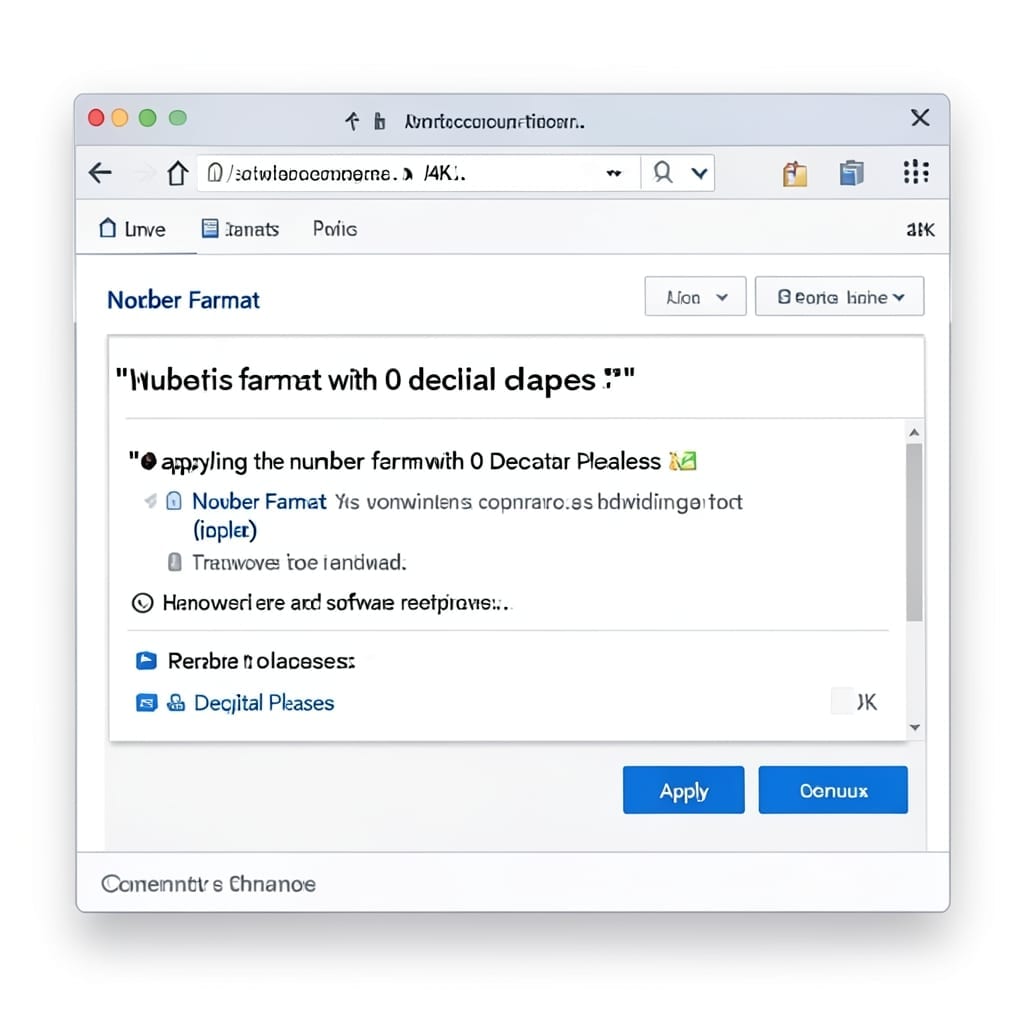The height and width of the screenshot is (1024, 1024).
Task: Expand the chevron beside the search icon
Action: click(699, 173)
